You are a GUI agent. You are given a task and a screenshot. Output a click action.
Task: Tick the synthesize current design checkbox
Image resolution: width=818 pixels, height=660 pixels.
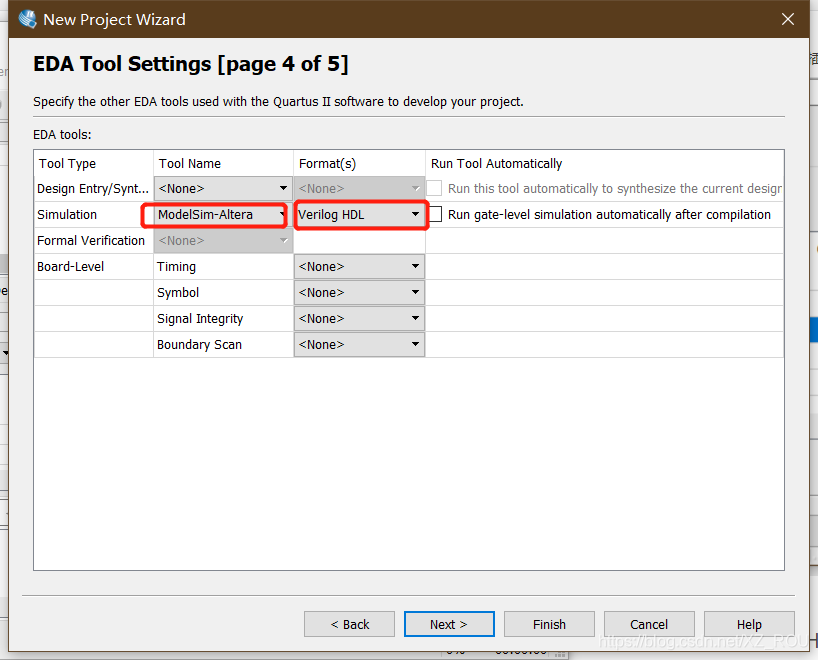tap(434, 188)
